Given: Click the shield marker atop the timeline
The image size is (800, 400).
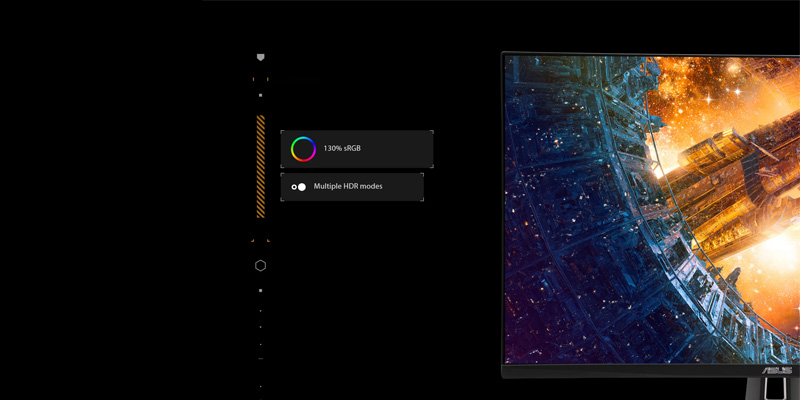Looking at the screenshot, I should 260,58.
